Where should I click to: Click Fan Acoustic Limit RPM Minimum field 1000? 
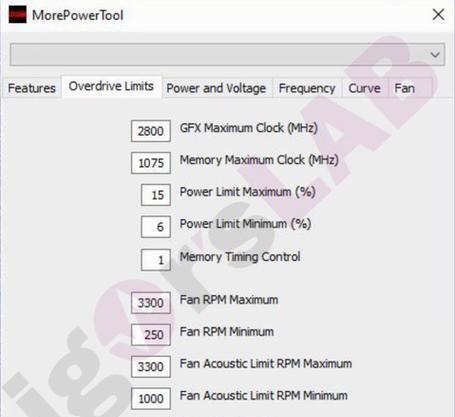click(x=151, y=399)
